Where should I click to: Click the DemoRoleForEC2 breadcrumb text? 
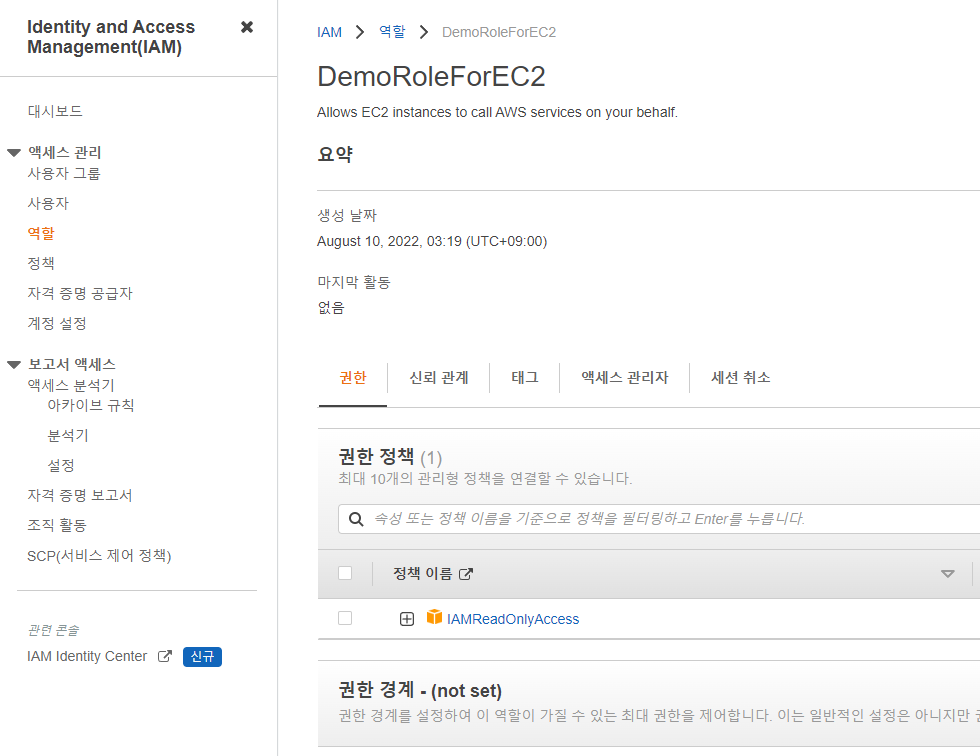coord(499,32)
